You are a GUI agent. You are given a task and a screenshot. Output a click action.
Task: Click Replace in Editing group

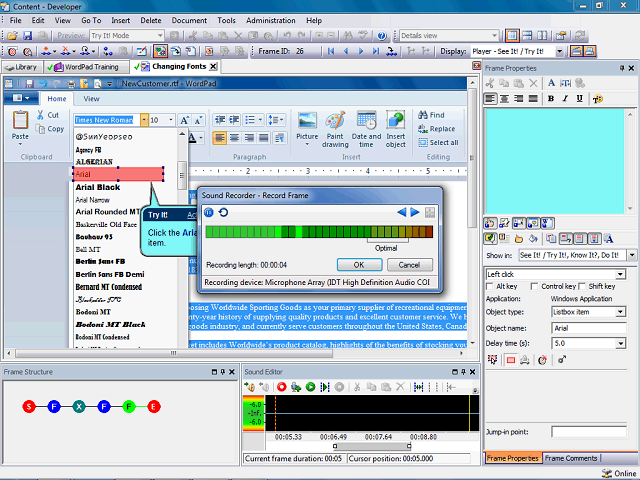tap(437, 129)
